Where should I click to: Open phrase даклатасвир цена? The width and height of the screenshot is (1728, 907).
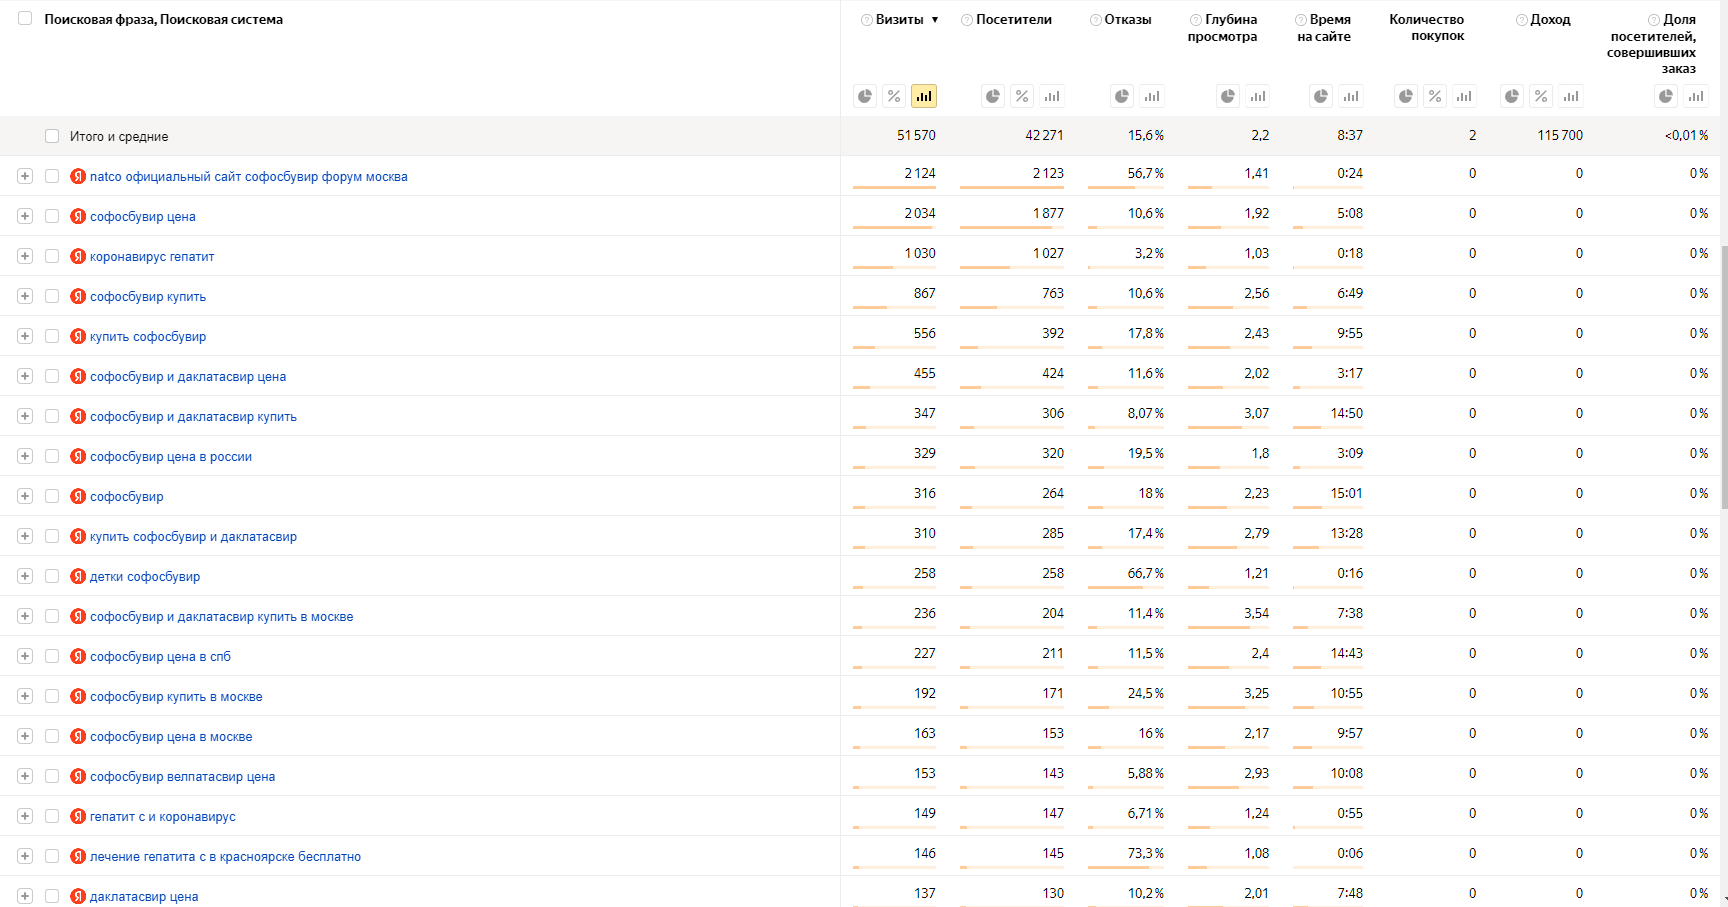[x=144, y=896]
